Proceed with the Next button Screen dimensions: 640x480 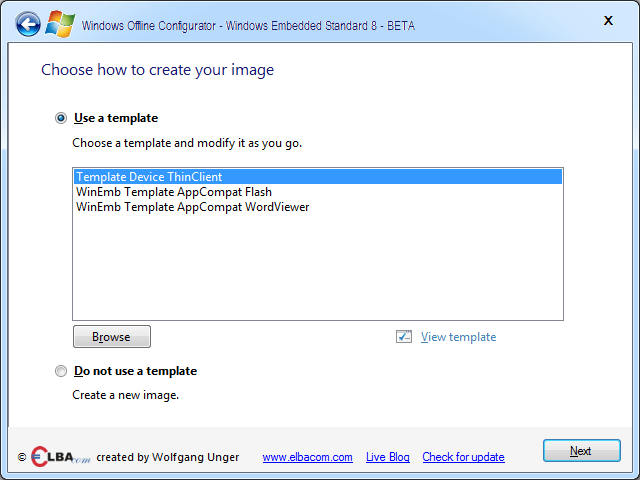point(582,451)
